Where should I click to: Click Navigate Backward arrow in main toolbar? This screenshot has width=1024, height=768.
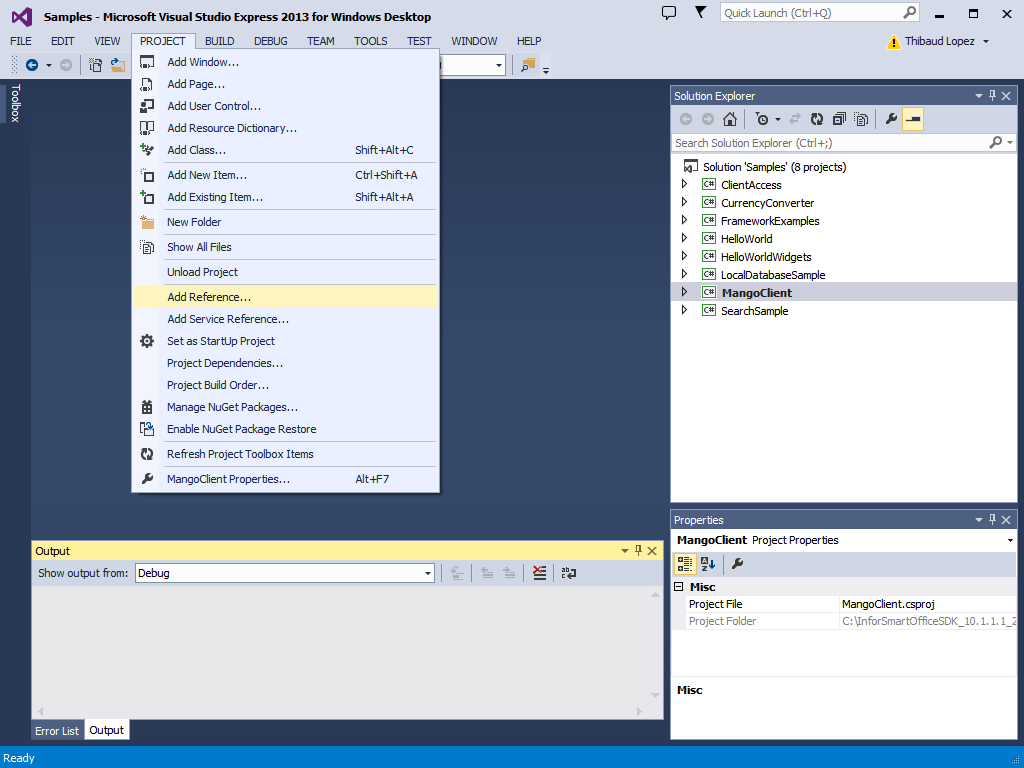click(x=32, y=65)
